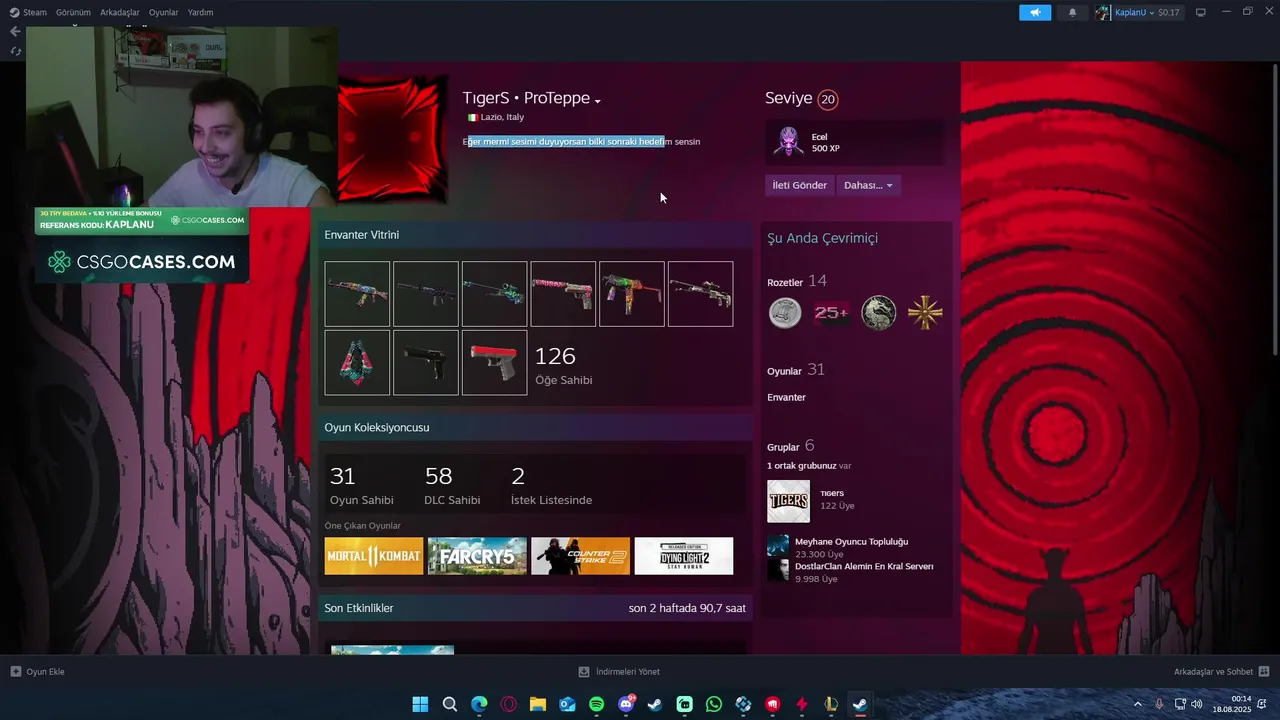Click 126 Öğe Sahibi inventory count
The image size is (1280, 720).
click(x=563, y=365)
